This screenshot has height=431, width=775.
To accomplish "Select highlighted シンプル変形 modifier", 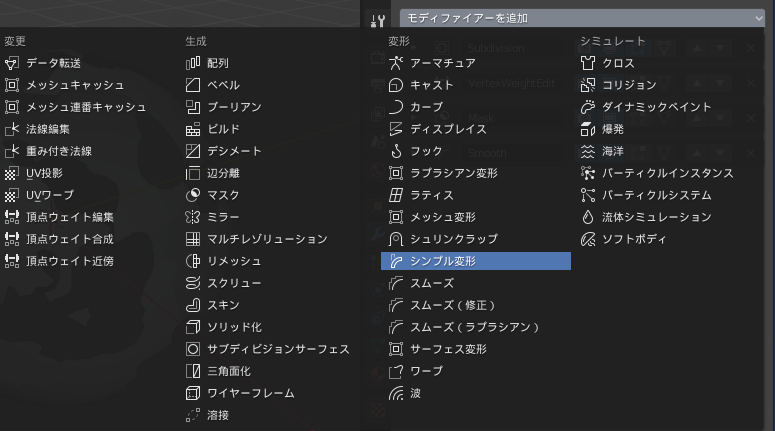I will (476, 261).
